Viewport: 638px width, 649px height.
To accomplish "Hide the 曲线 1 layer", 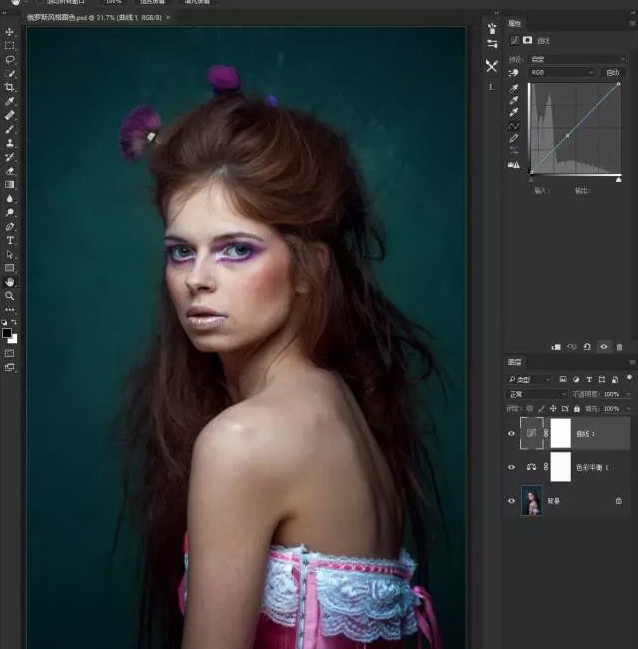I will click(512, 433).
